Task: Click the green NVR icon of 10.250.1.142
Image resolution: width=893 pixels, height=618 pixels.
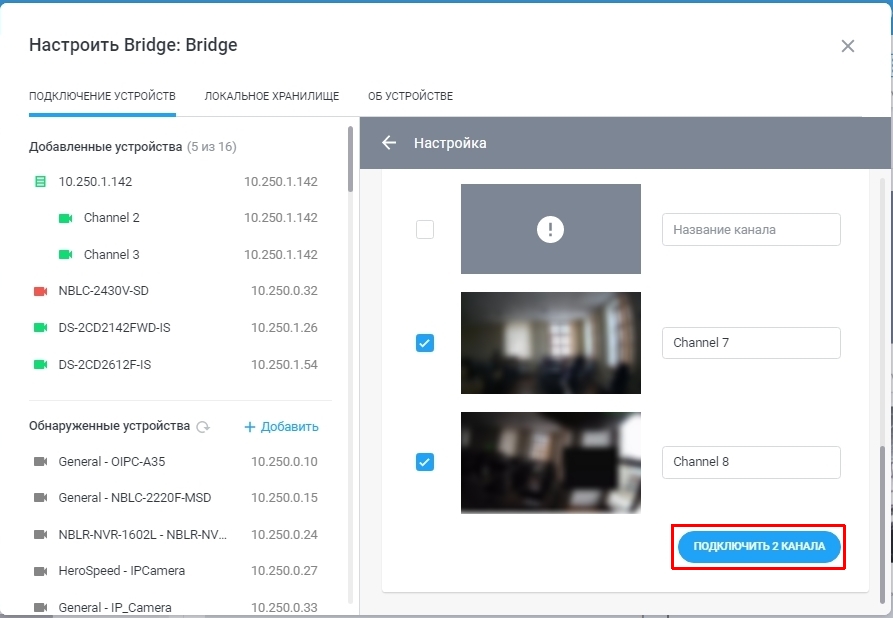Action: 40,182
